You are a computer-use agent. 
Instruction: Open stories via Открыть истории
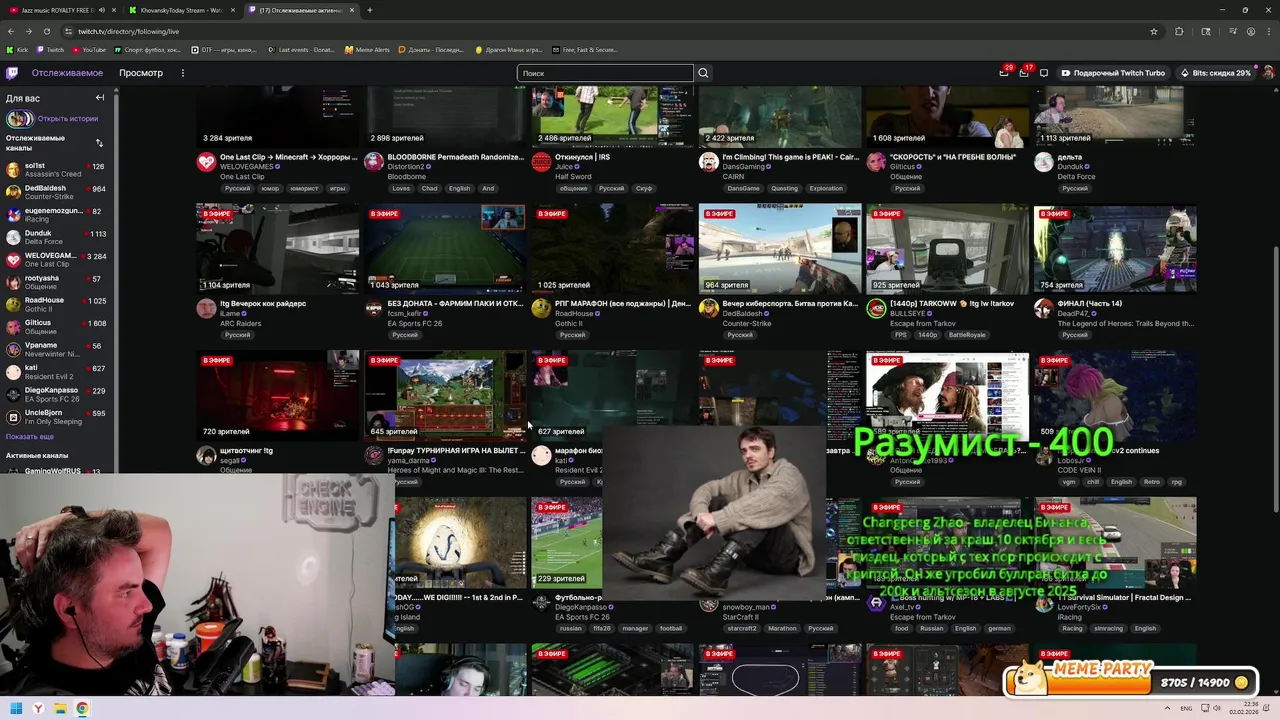click(68, 119)
